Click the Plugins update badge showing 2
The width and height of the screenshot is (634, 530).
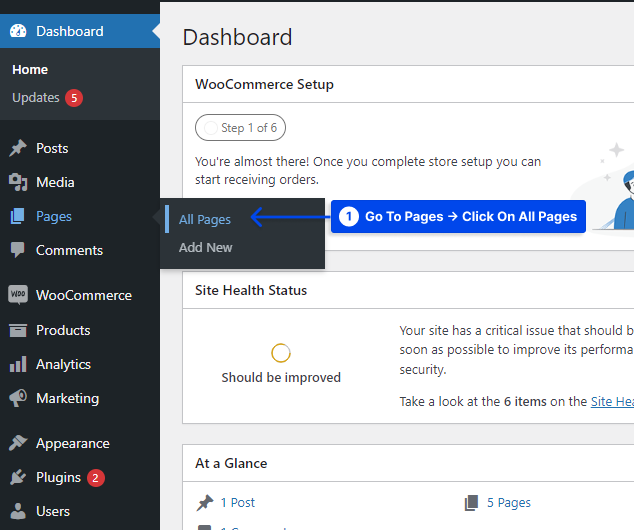tap(96, 478)
